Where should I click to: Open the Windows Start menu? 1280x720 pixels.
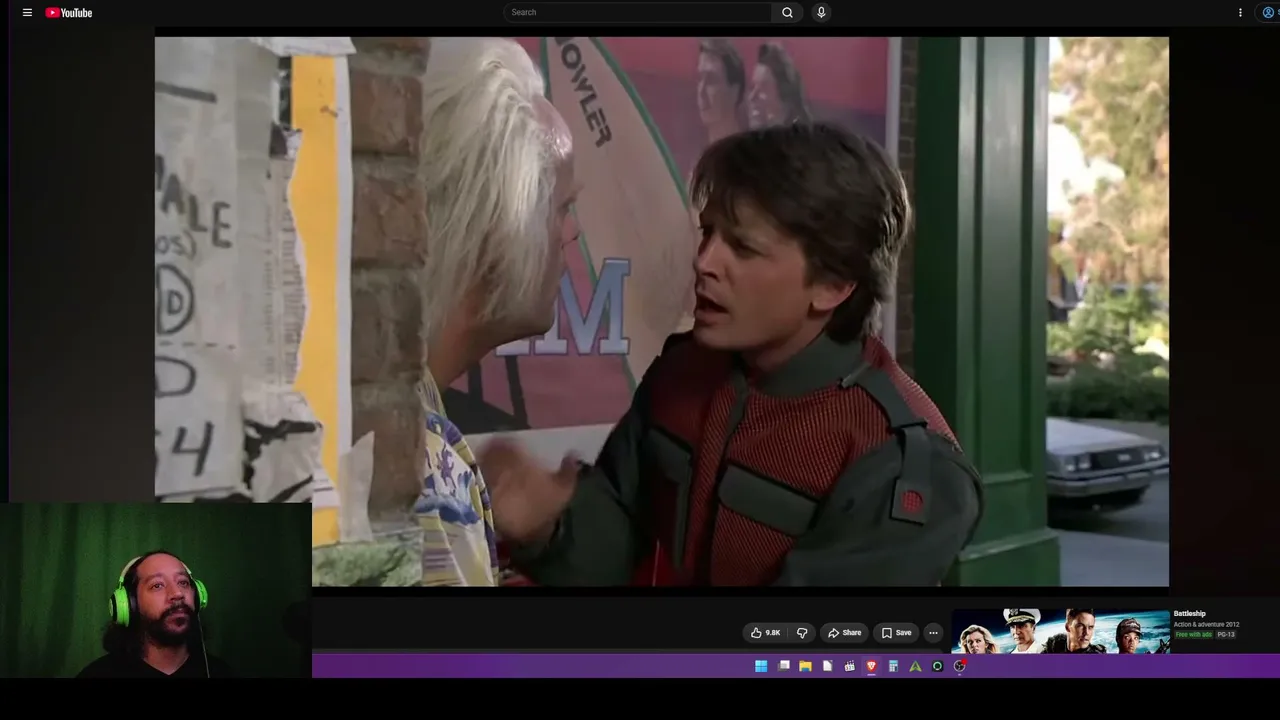click(x=761, y=666)
